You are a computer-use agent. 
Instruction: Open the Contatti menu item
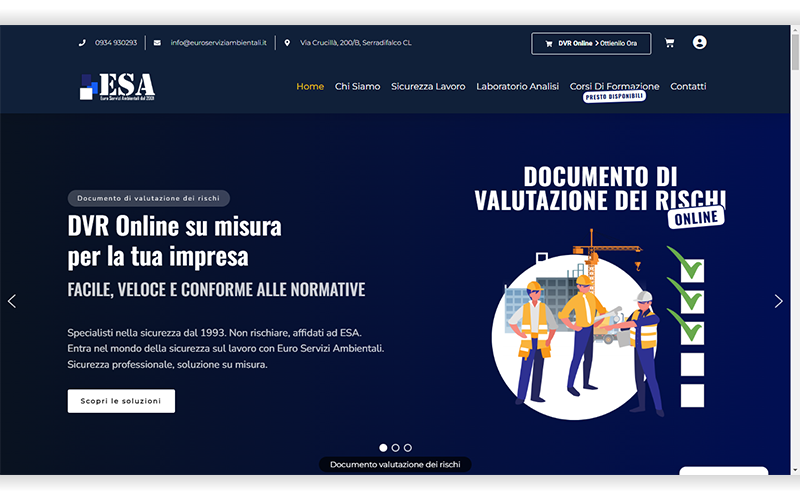point(688,87)
